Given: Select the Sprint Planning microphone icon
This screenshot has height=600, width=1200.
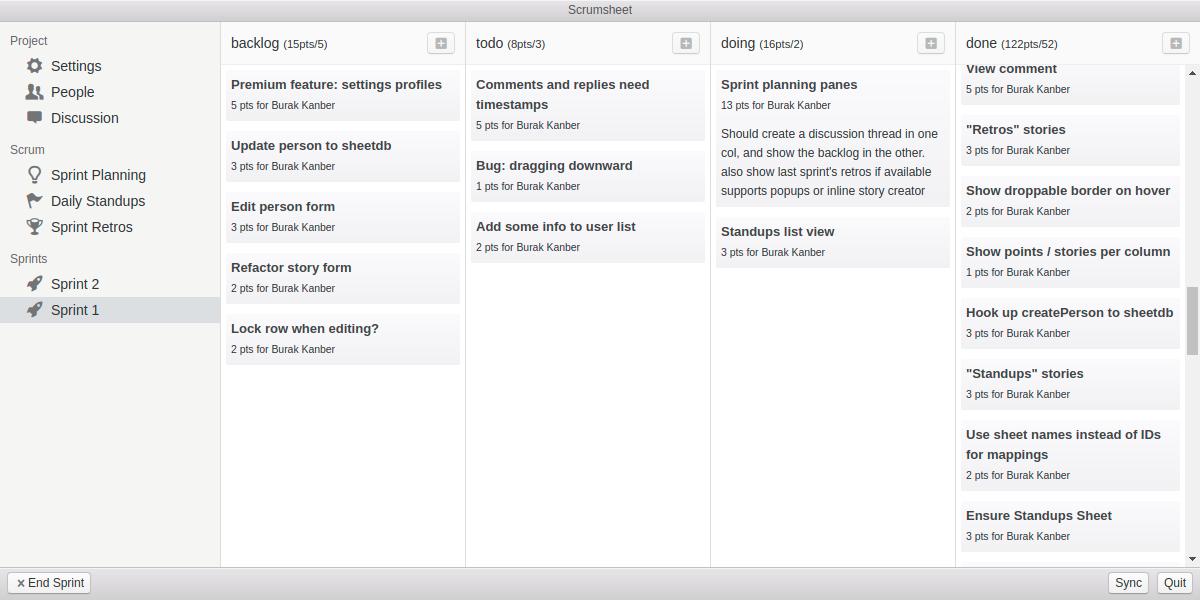Looking at the screenshot, I should coord(33,174).
